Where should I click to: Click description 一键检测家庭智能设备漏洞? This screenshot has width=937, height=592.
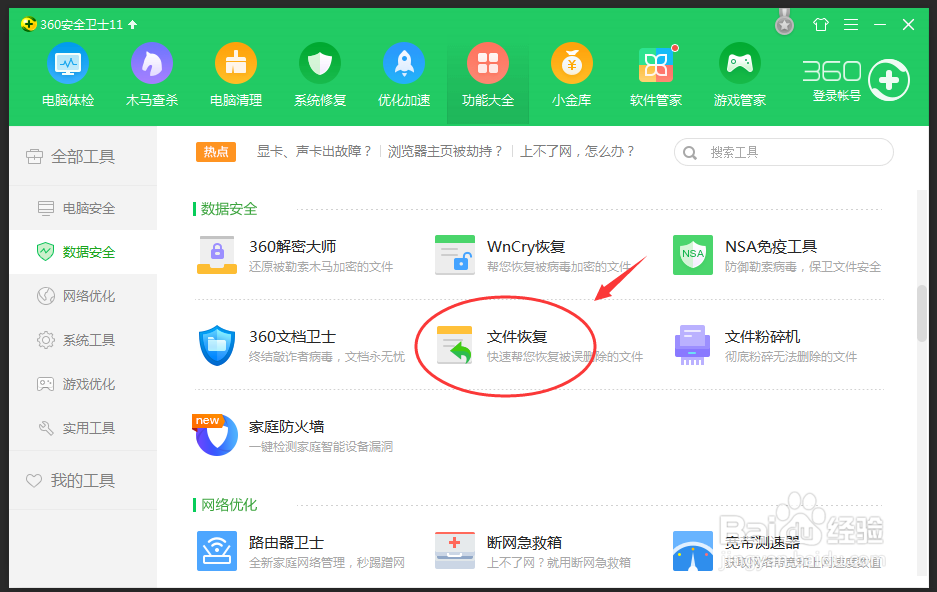(321, 446)
